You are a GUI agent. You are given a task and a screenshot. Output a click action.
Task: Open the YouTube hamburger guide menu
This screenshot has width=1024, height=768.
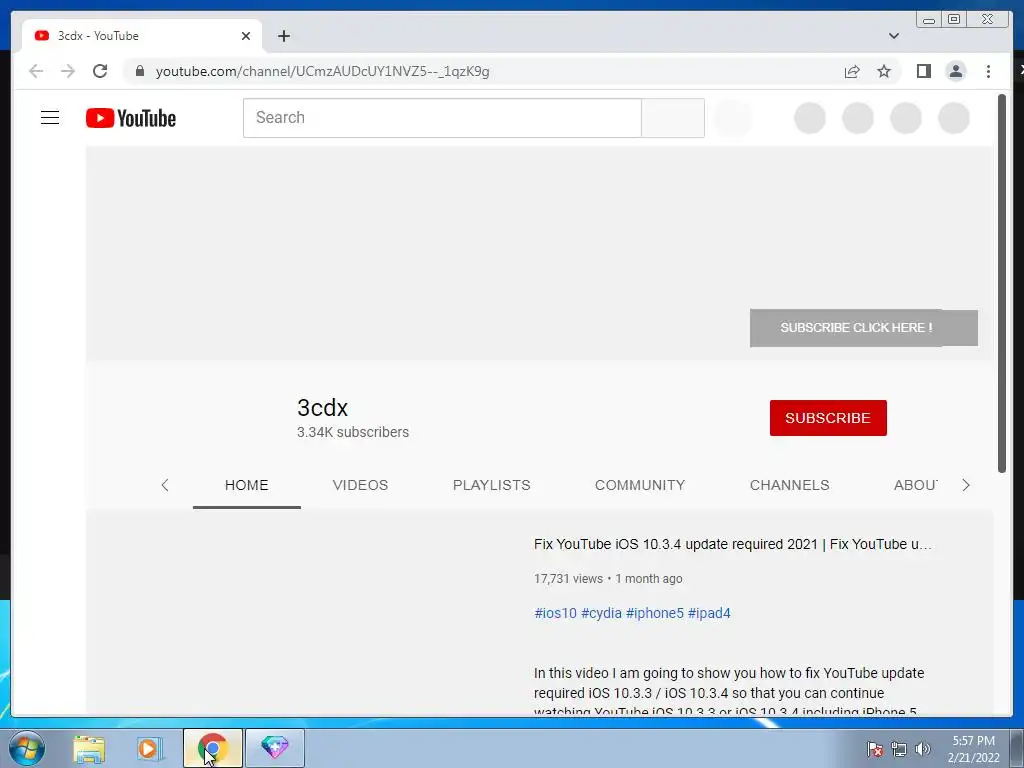[x=50, y=118]
